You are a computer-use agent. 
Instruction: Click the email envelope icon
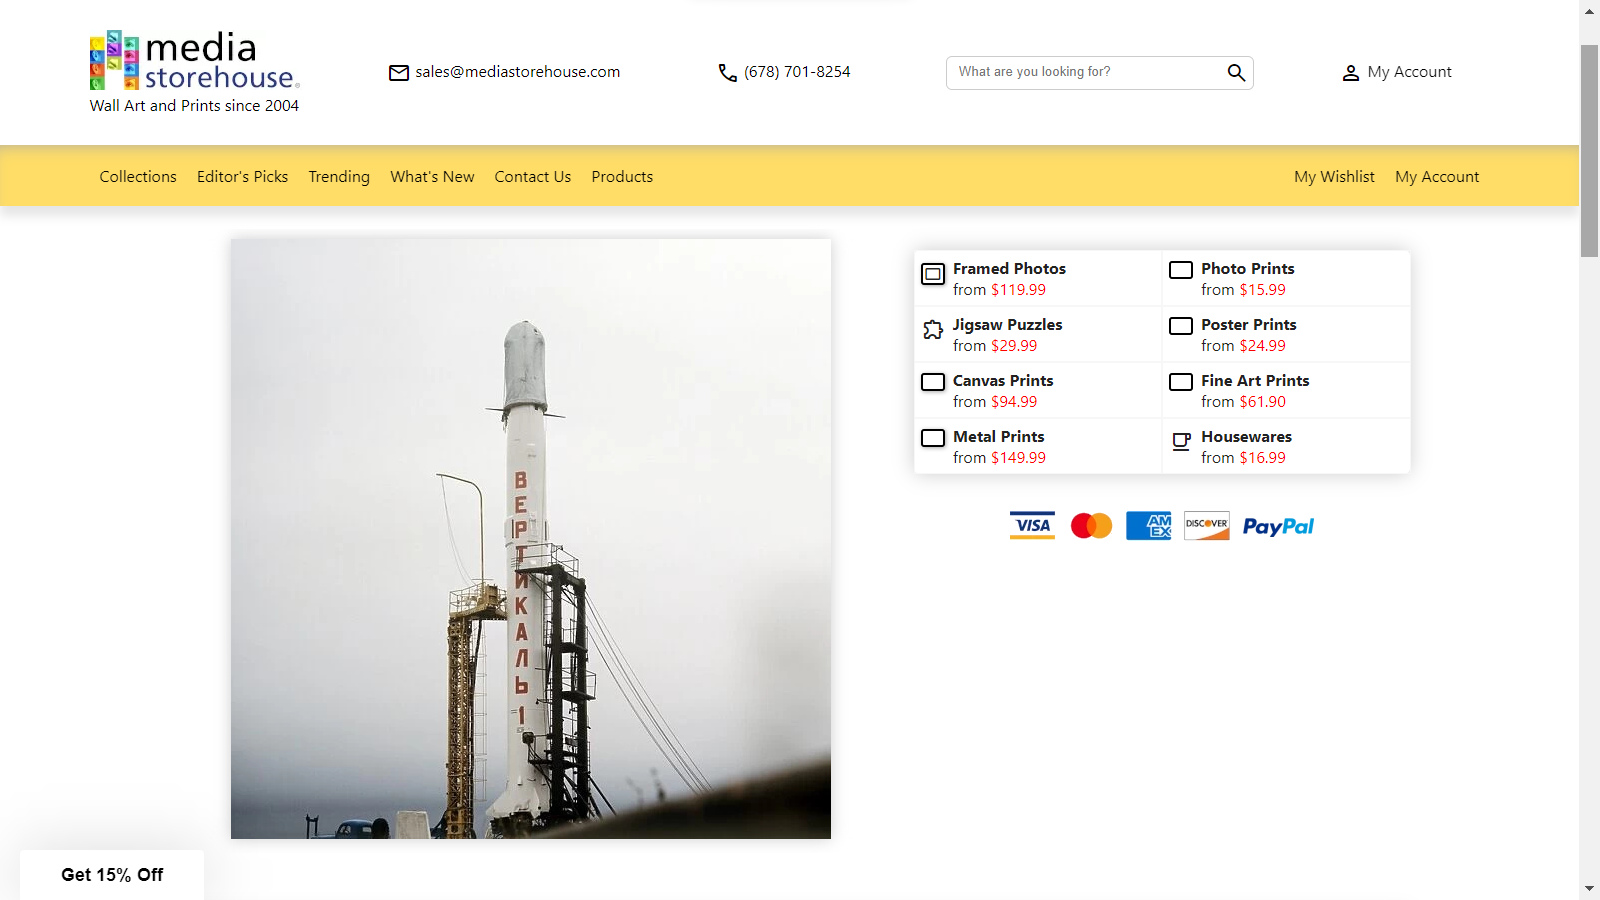pyautogui.click(x=399, y=73)
